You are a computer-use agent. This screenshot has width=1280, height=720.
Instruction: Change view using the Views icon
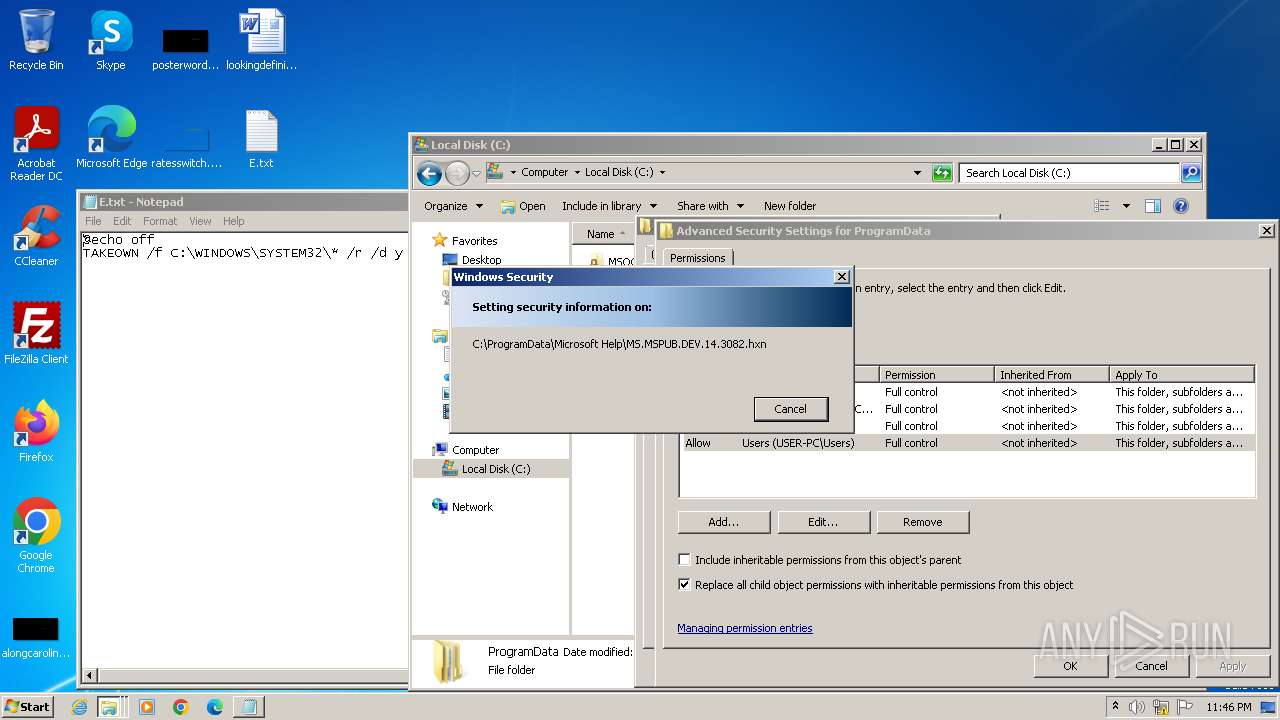[x=1102, y=206]
